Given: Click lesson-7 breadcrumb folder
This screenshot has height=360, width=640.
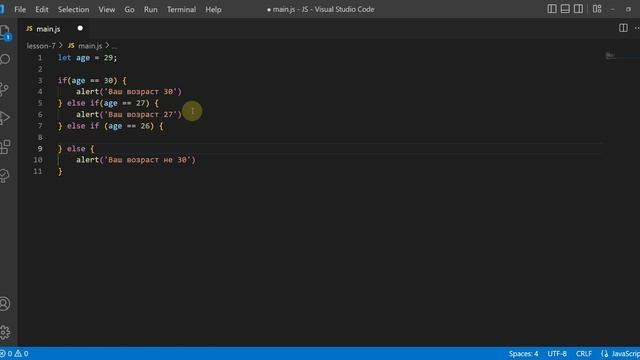Looking at the screenshot, I should 41,46.
